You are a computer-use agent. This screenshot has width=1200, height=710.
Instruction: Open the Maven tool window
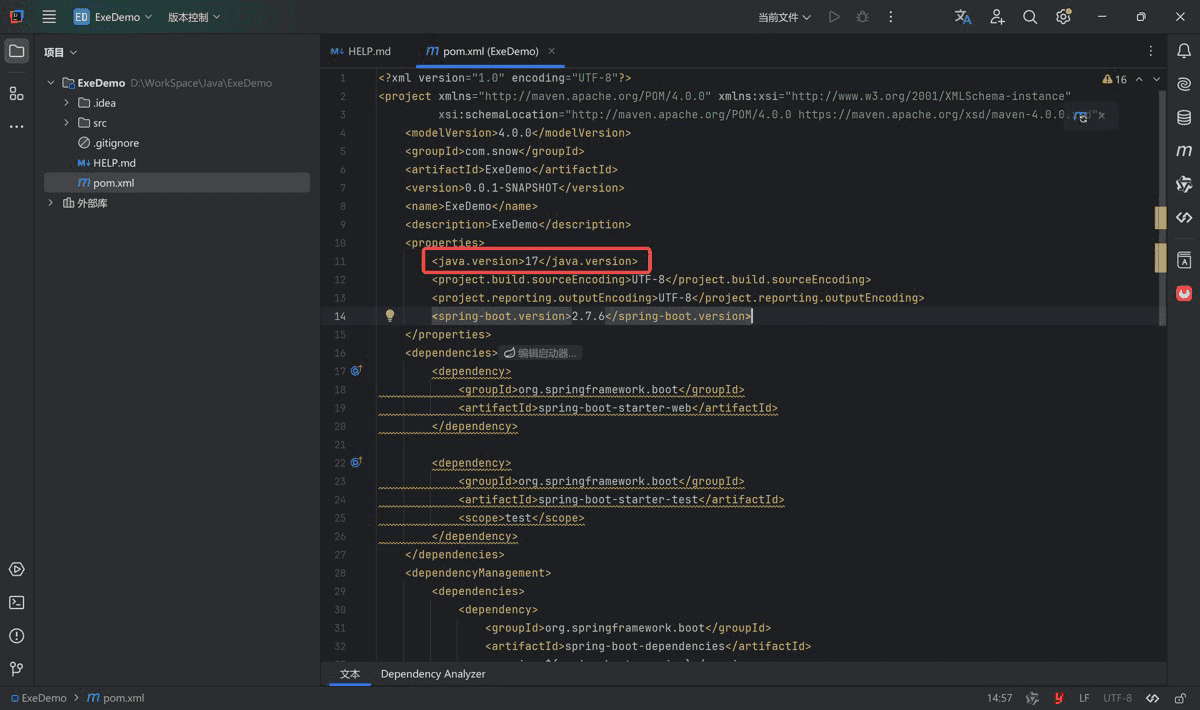[x=1184, y=151]
